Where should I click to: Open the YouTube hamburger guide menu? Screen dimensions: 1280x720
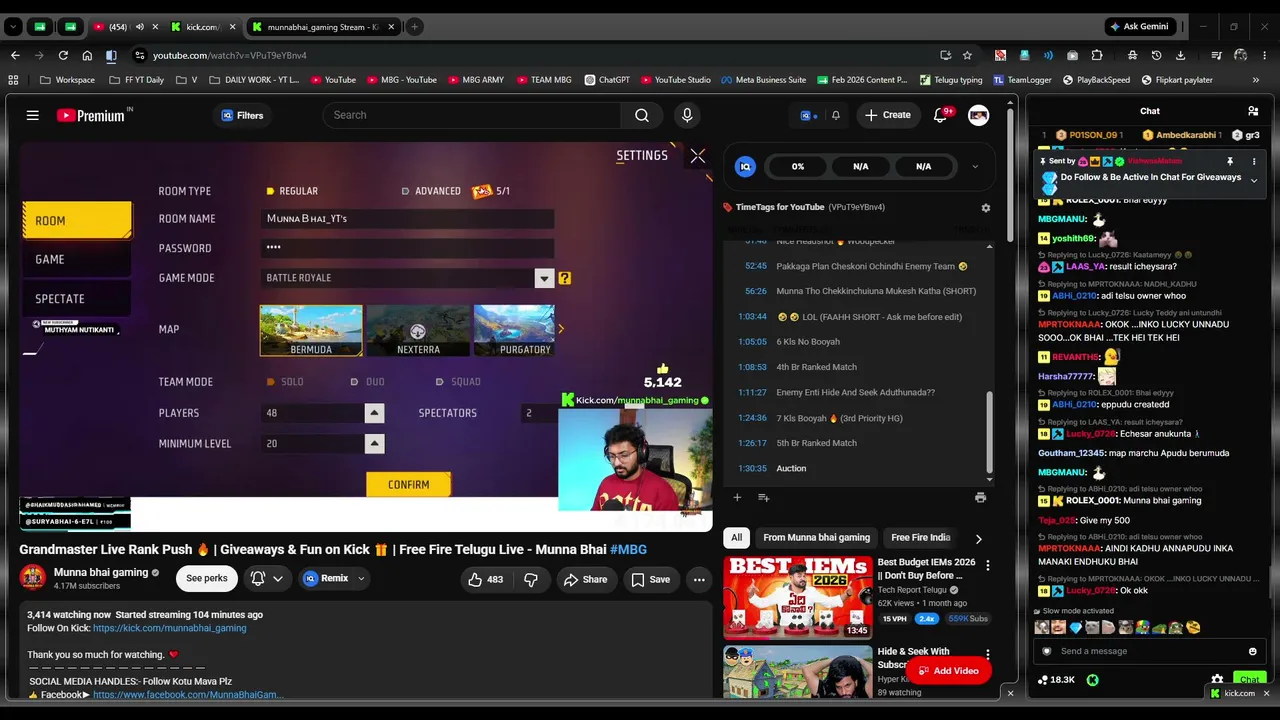click(32, 115)
